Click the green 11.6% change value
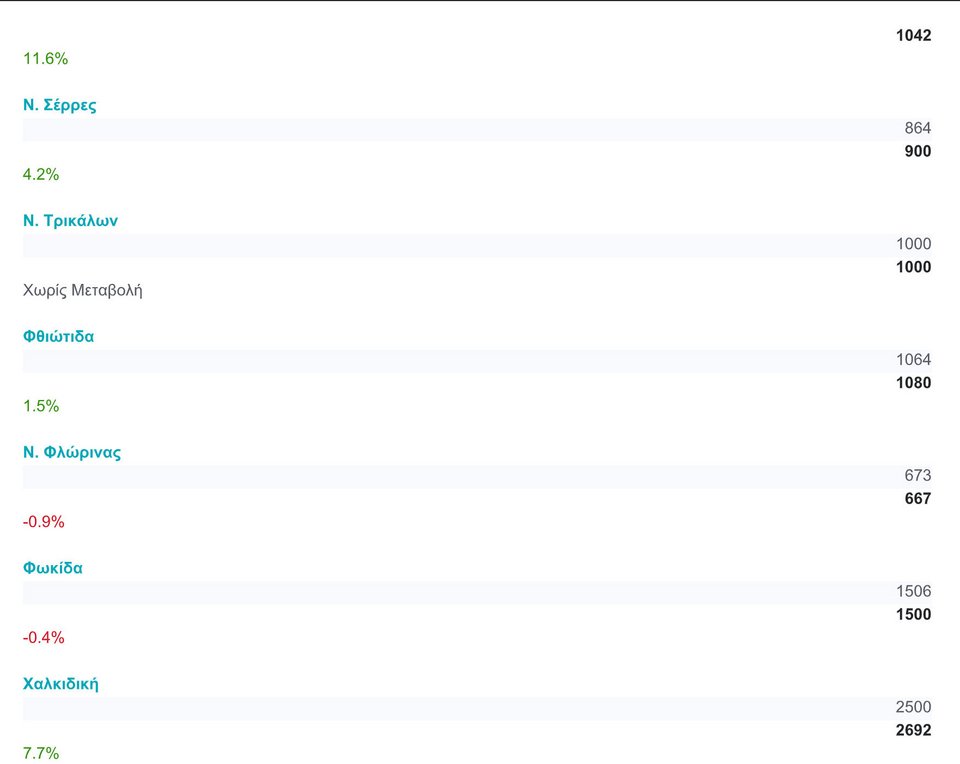The image size is (960, 764). pyautogui.click(x=45, y=59)
